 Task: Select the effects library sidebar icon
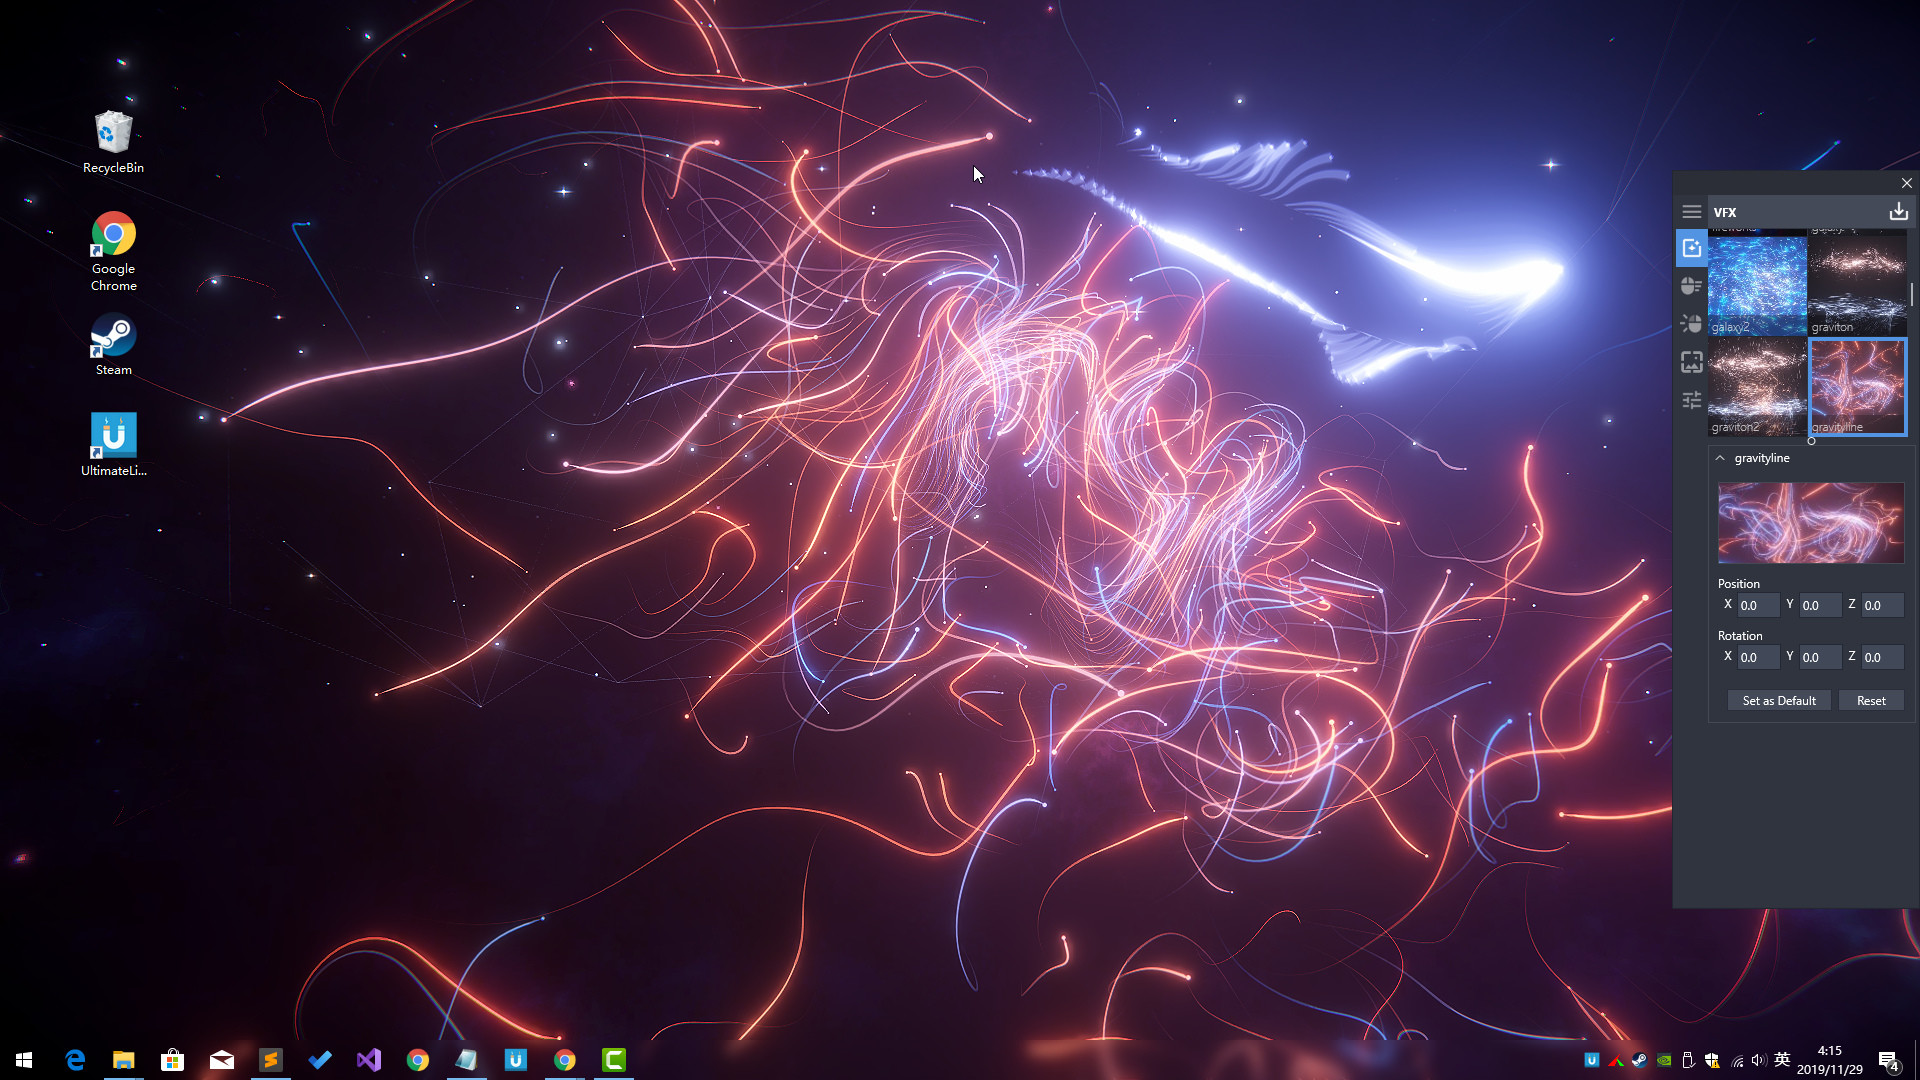coord(1691,247)
